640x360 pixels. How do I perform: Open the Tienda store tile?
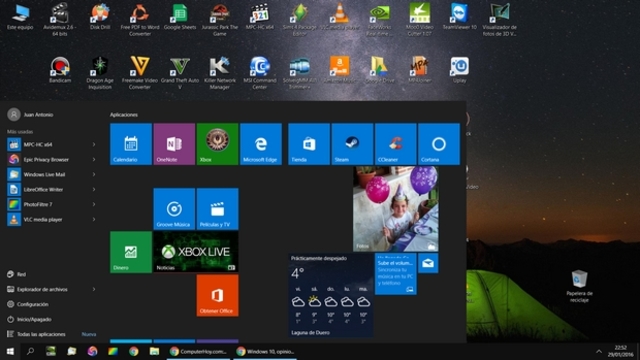click(309, 144)
